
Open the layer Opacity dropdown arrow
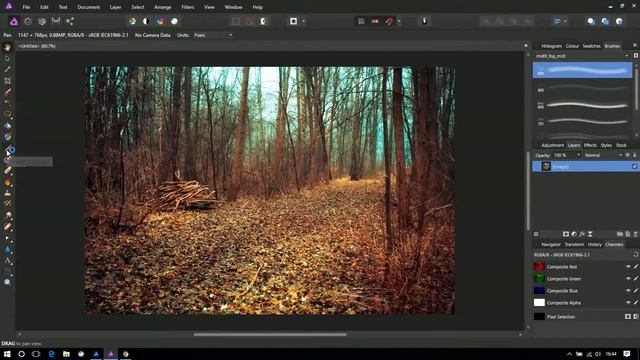point(578,155)
